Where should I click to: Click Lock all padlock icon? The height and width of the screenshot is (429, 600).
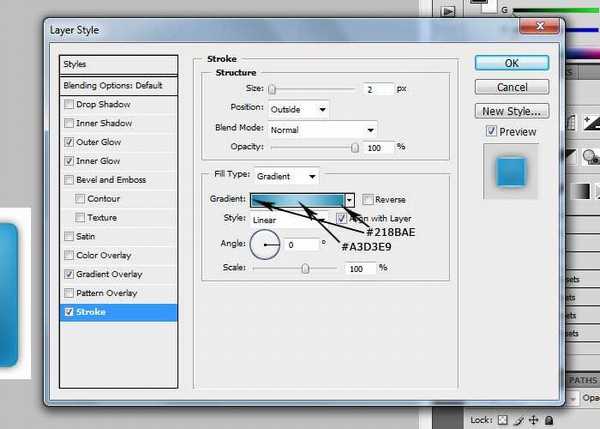pos(549,420)
